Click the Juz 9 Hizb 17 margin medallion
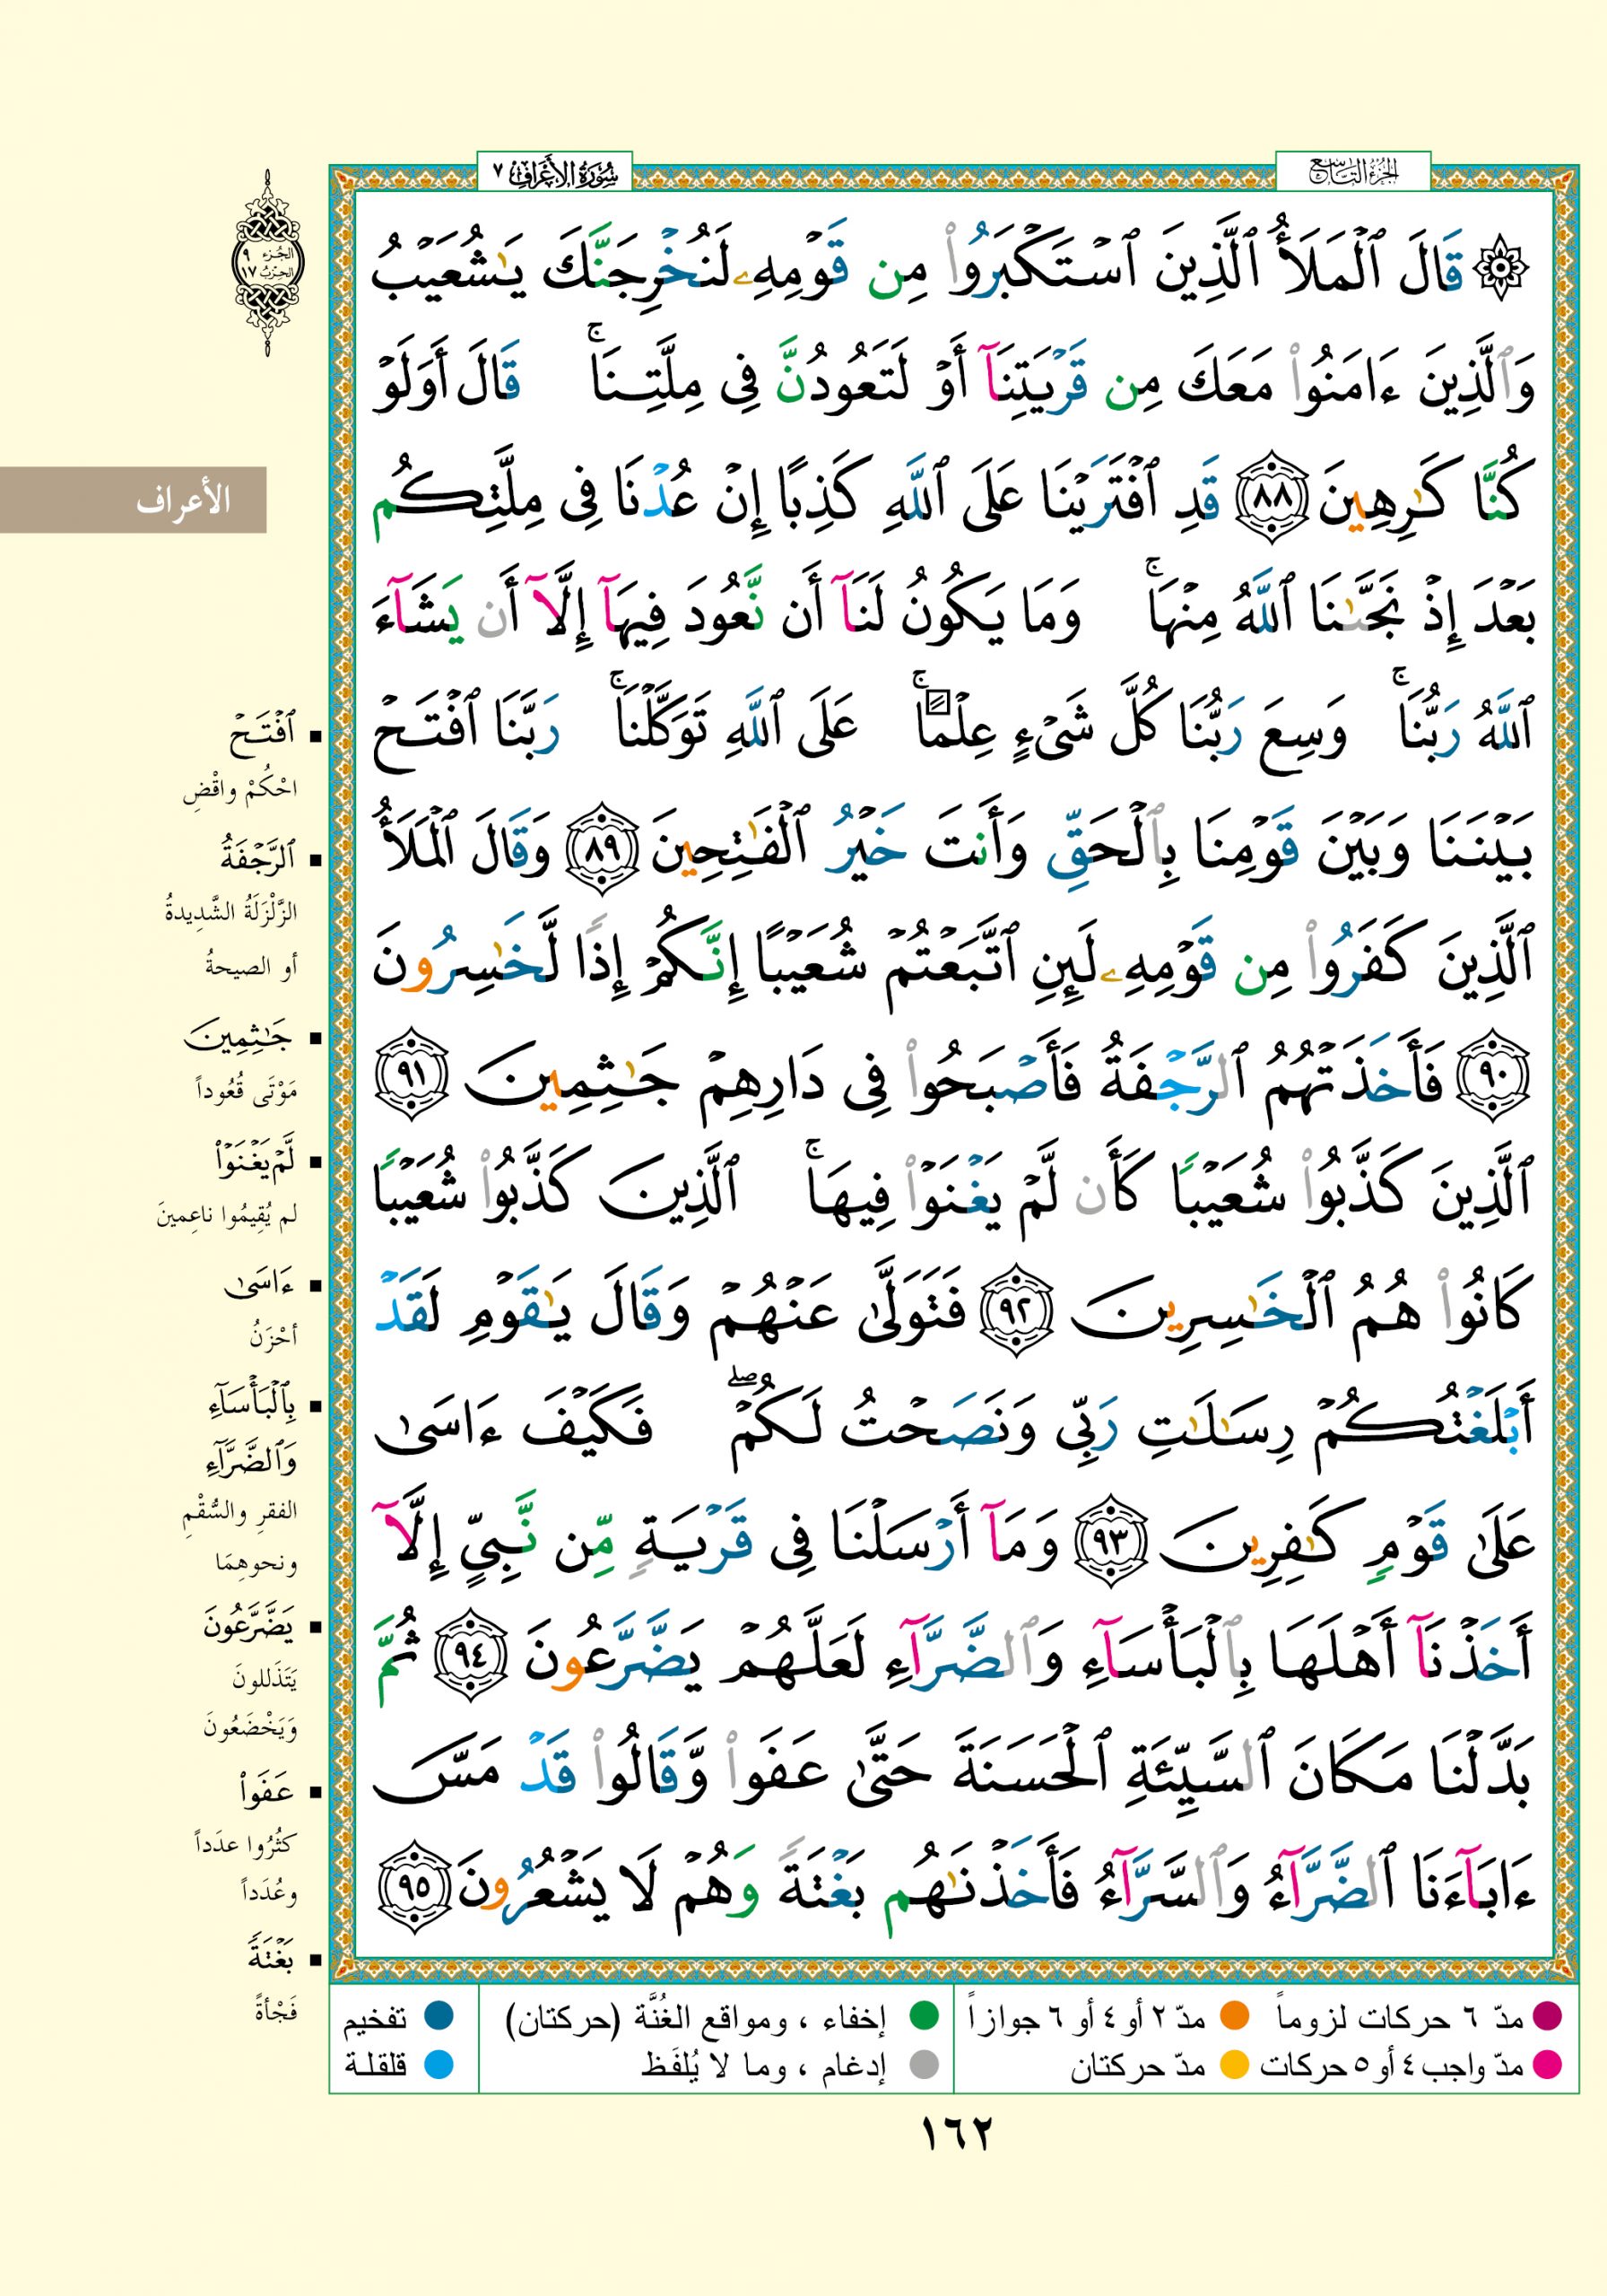The image size is (1607, 2296). [268, 263]
